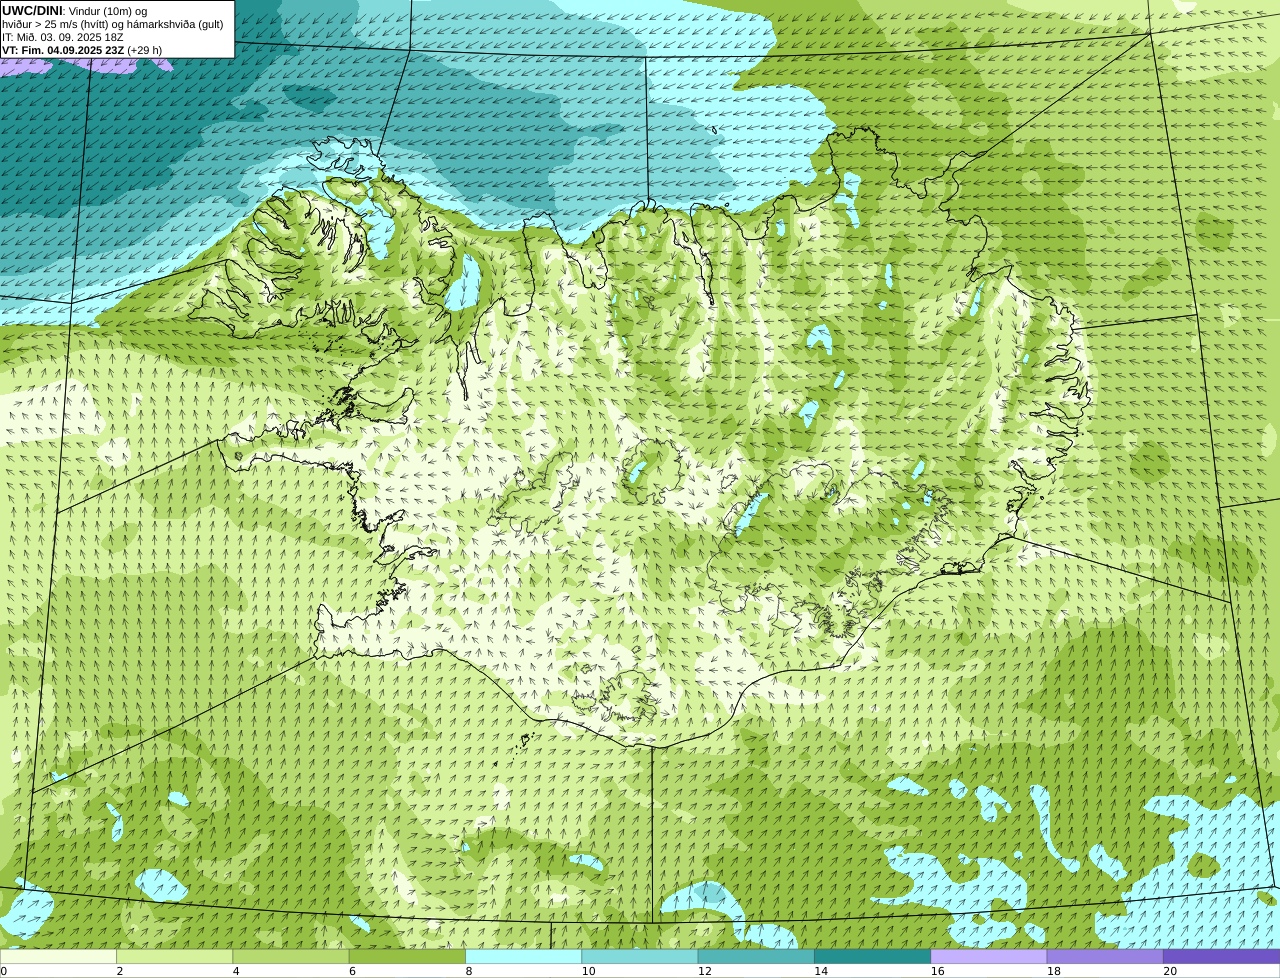The height and width of the screenshot is (978, 1280).
Task: Click the 10–12 cyan scale swatch
Action: [x=640, y=956]
